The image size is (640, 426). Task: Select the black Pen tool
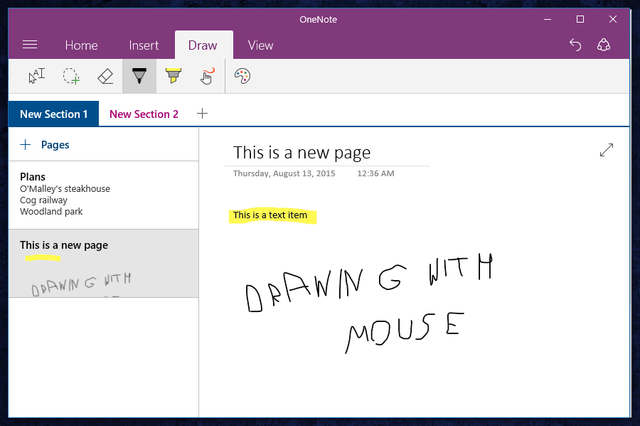139,76
